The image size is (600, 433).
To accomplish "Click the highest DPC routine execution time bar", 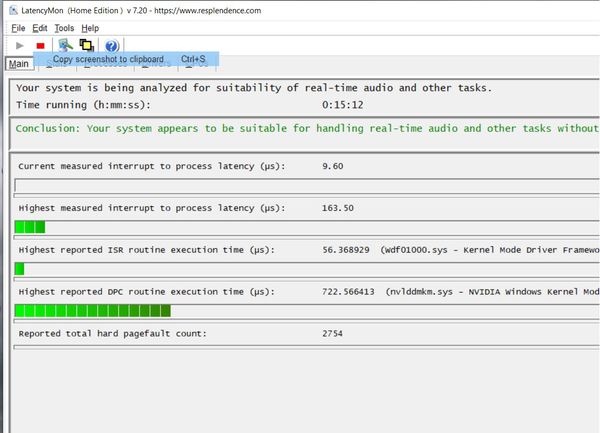I will (x=307, y=311).
